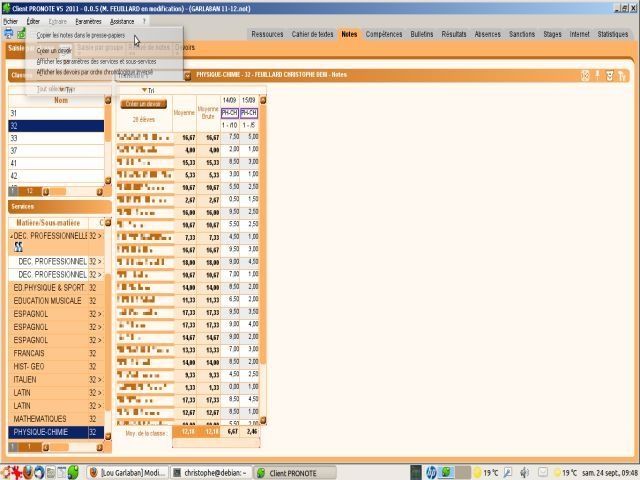Click the second PH-CH homework header dated 15/09
Viewport: 640px width, 480px height.
coord(249,113)
